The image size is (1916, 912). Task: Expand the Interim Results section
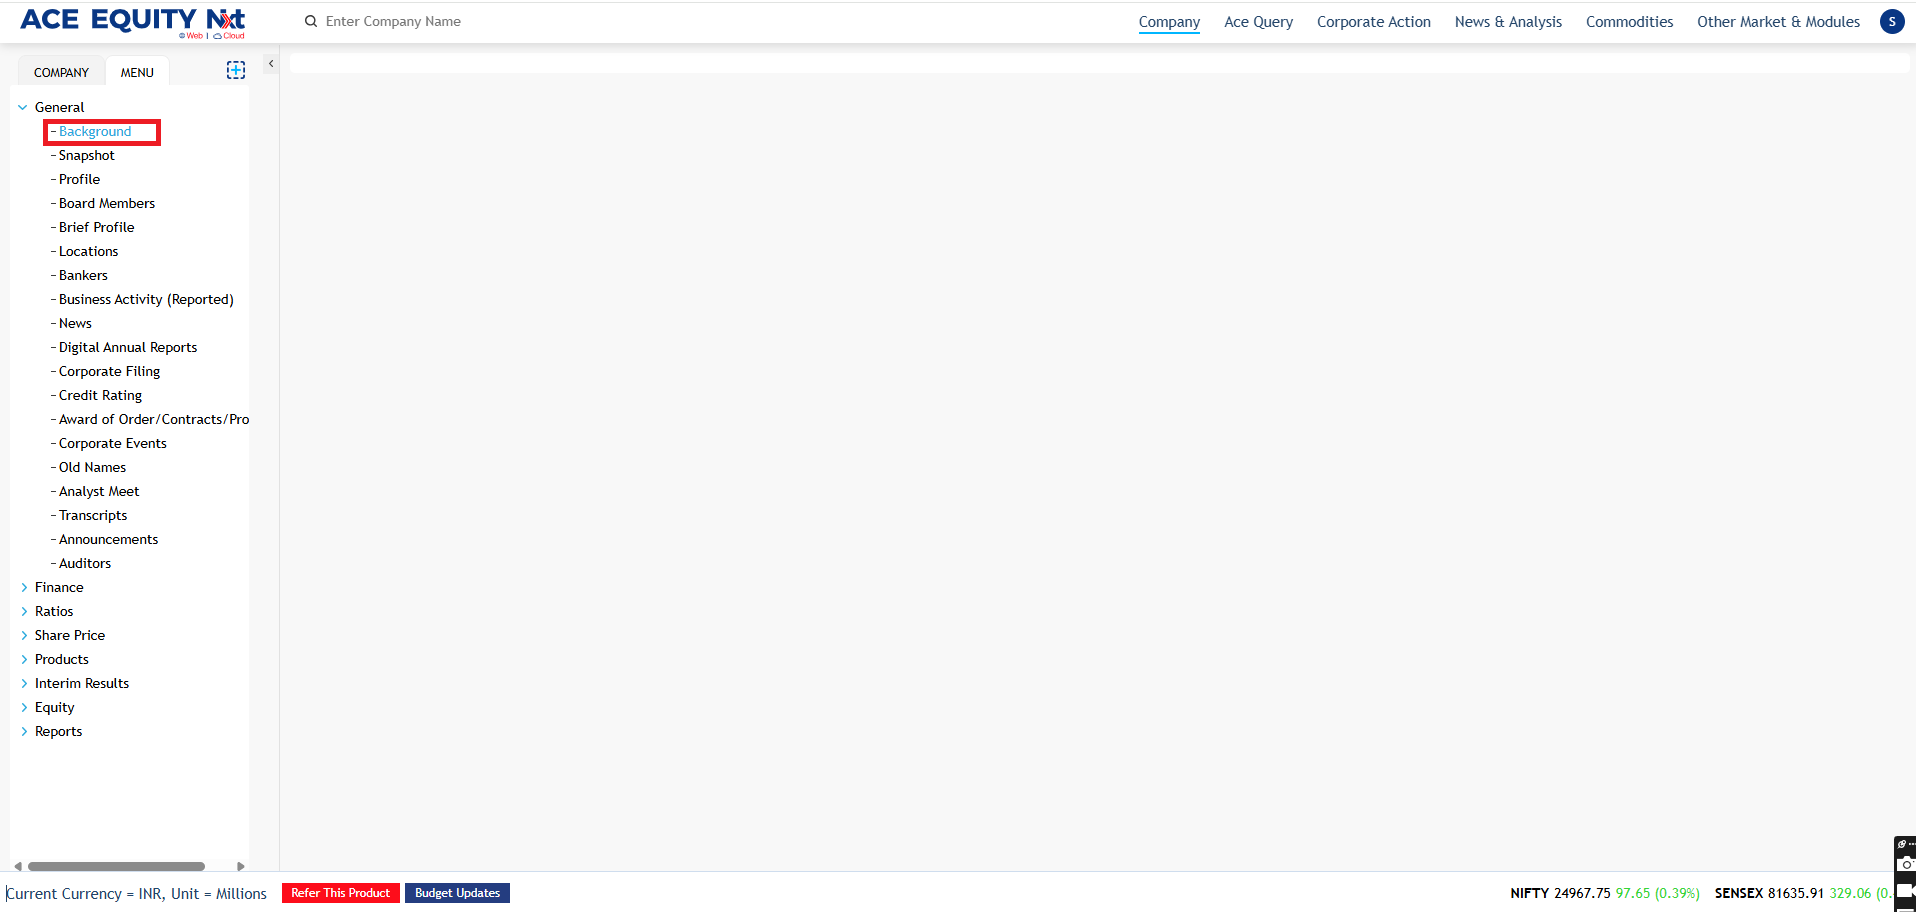point(24,683)
